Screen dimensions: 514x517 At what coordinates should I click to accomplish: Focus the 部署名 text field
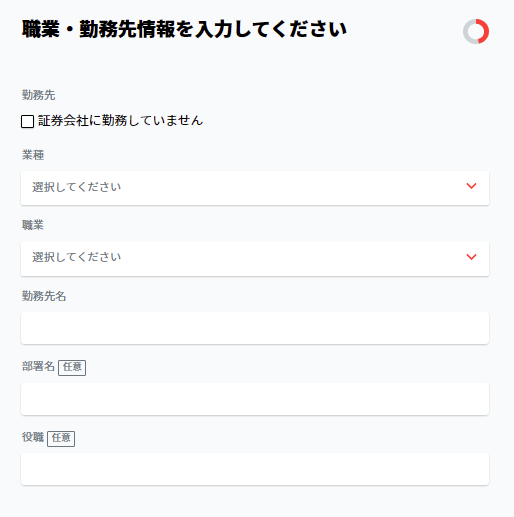click(255, 399)
